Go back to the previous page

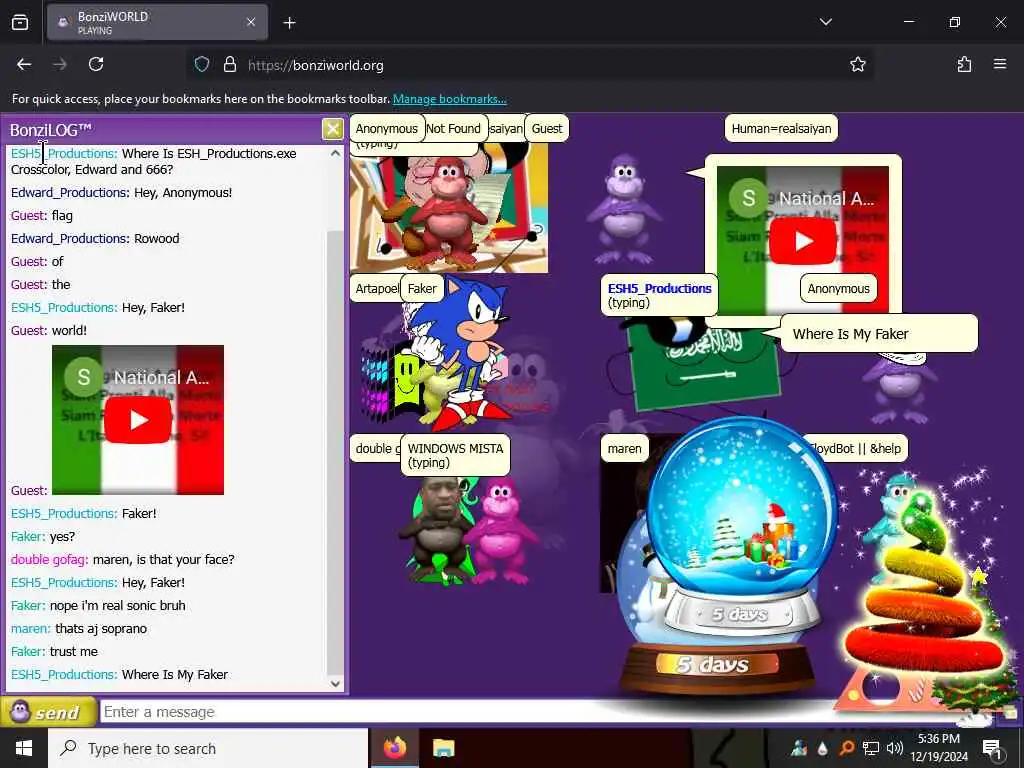point(24,64)
